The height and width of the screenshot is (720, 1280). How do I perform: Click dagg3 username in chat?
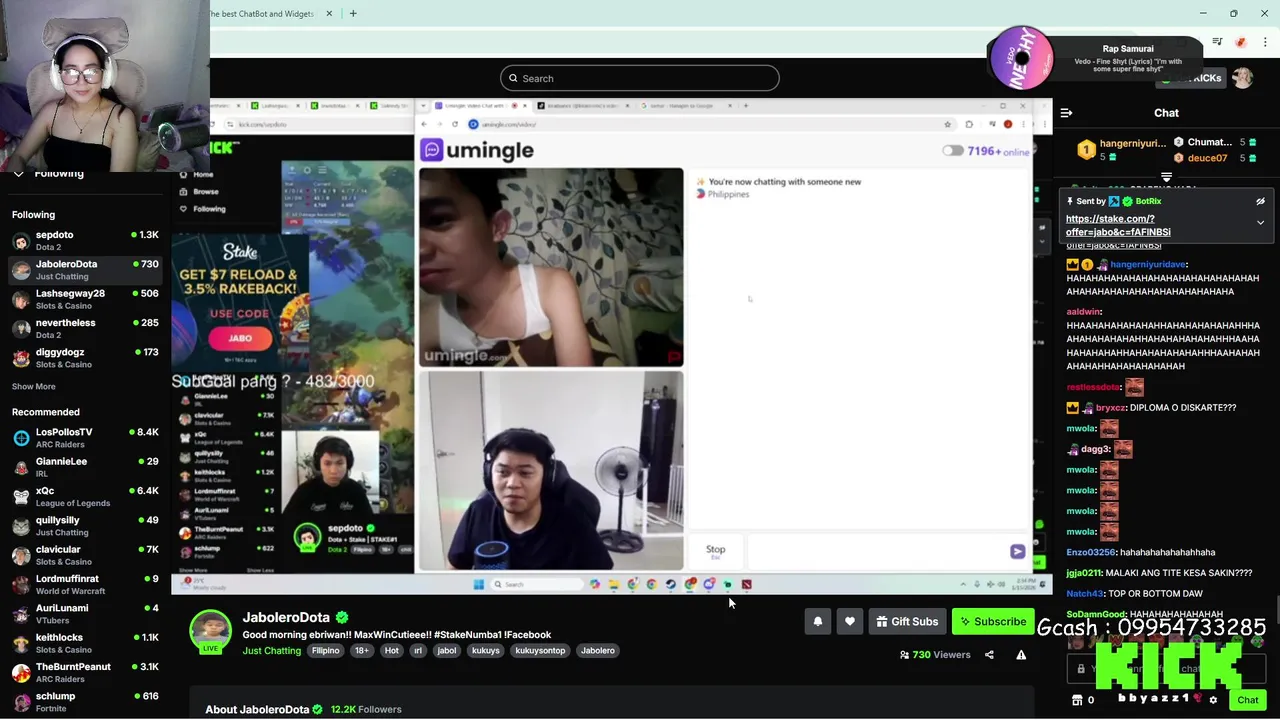[x=1095, y=449]
